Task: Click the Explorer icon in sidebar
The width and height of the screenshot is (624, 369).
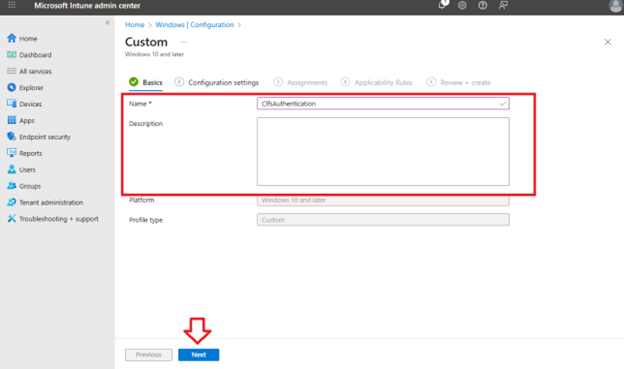Action: [x=12, y=87]
